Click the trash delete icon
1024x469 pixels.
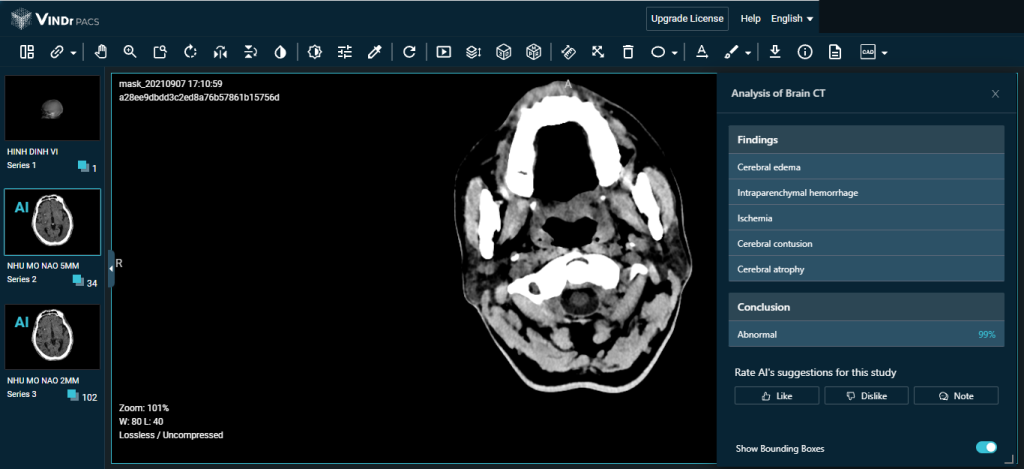[x=627, y=51]
